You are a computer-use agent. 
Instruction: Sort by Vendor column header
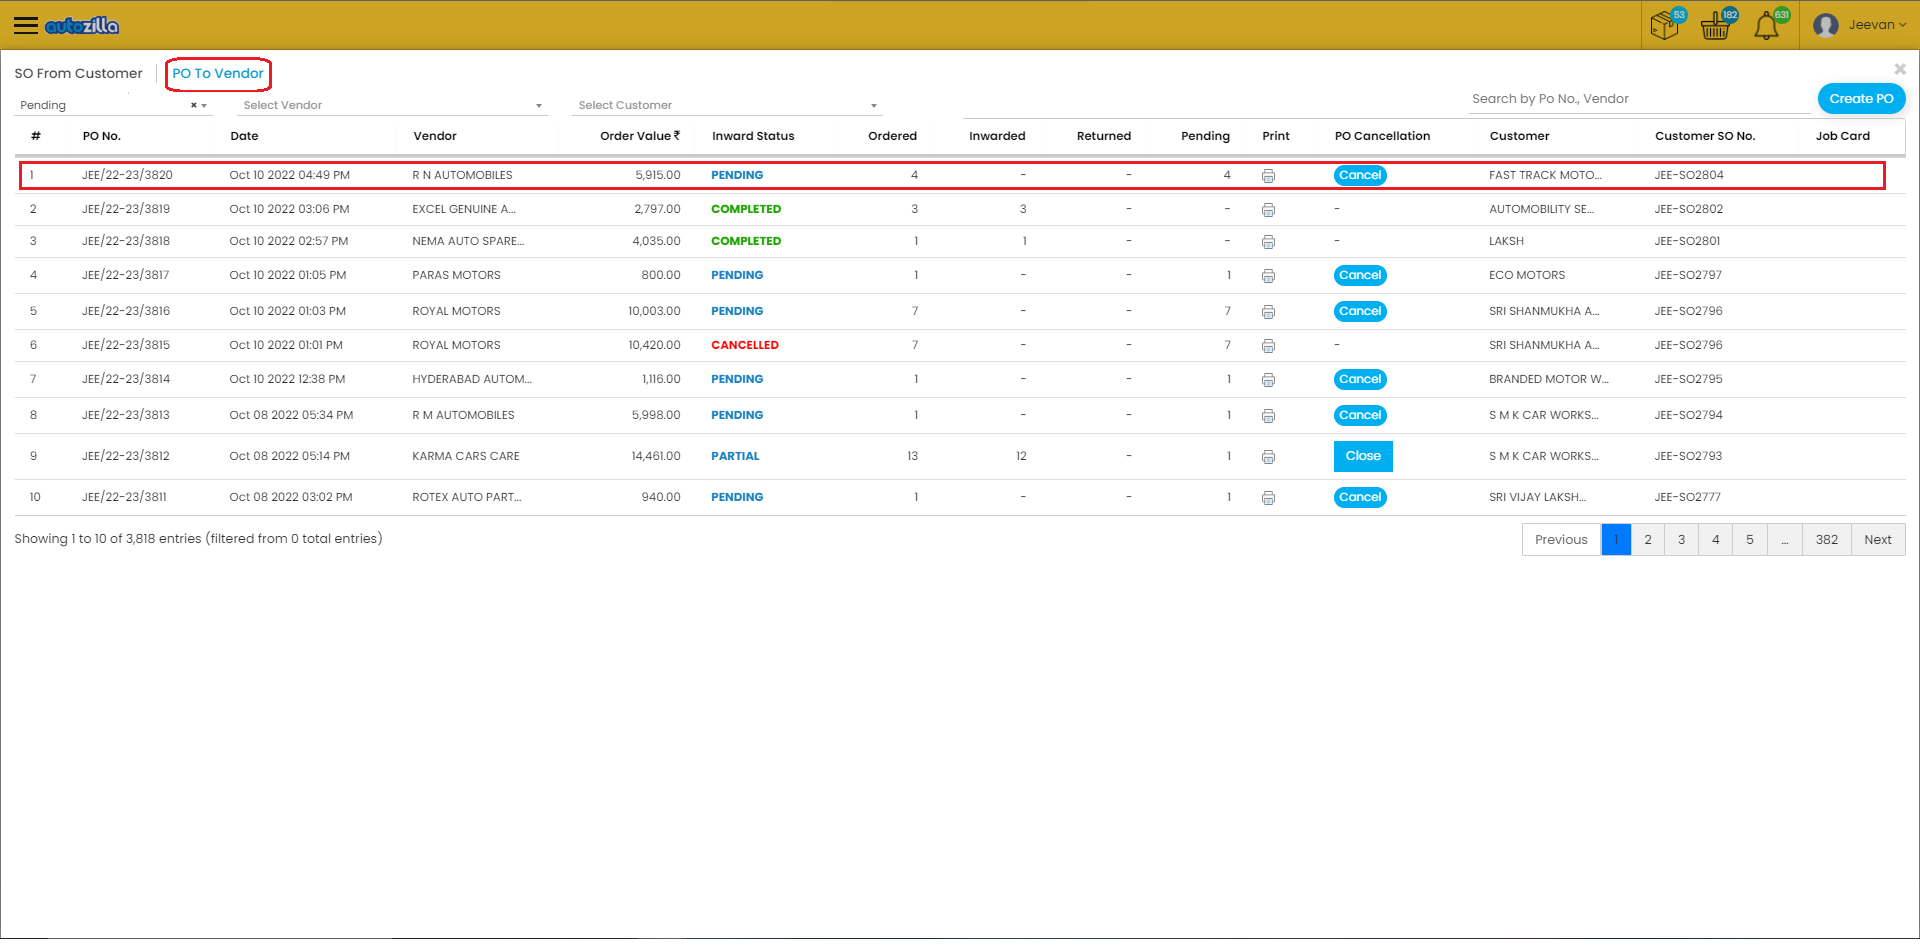[435, 136]
